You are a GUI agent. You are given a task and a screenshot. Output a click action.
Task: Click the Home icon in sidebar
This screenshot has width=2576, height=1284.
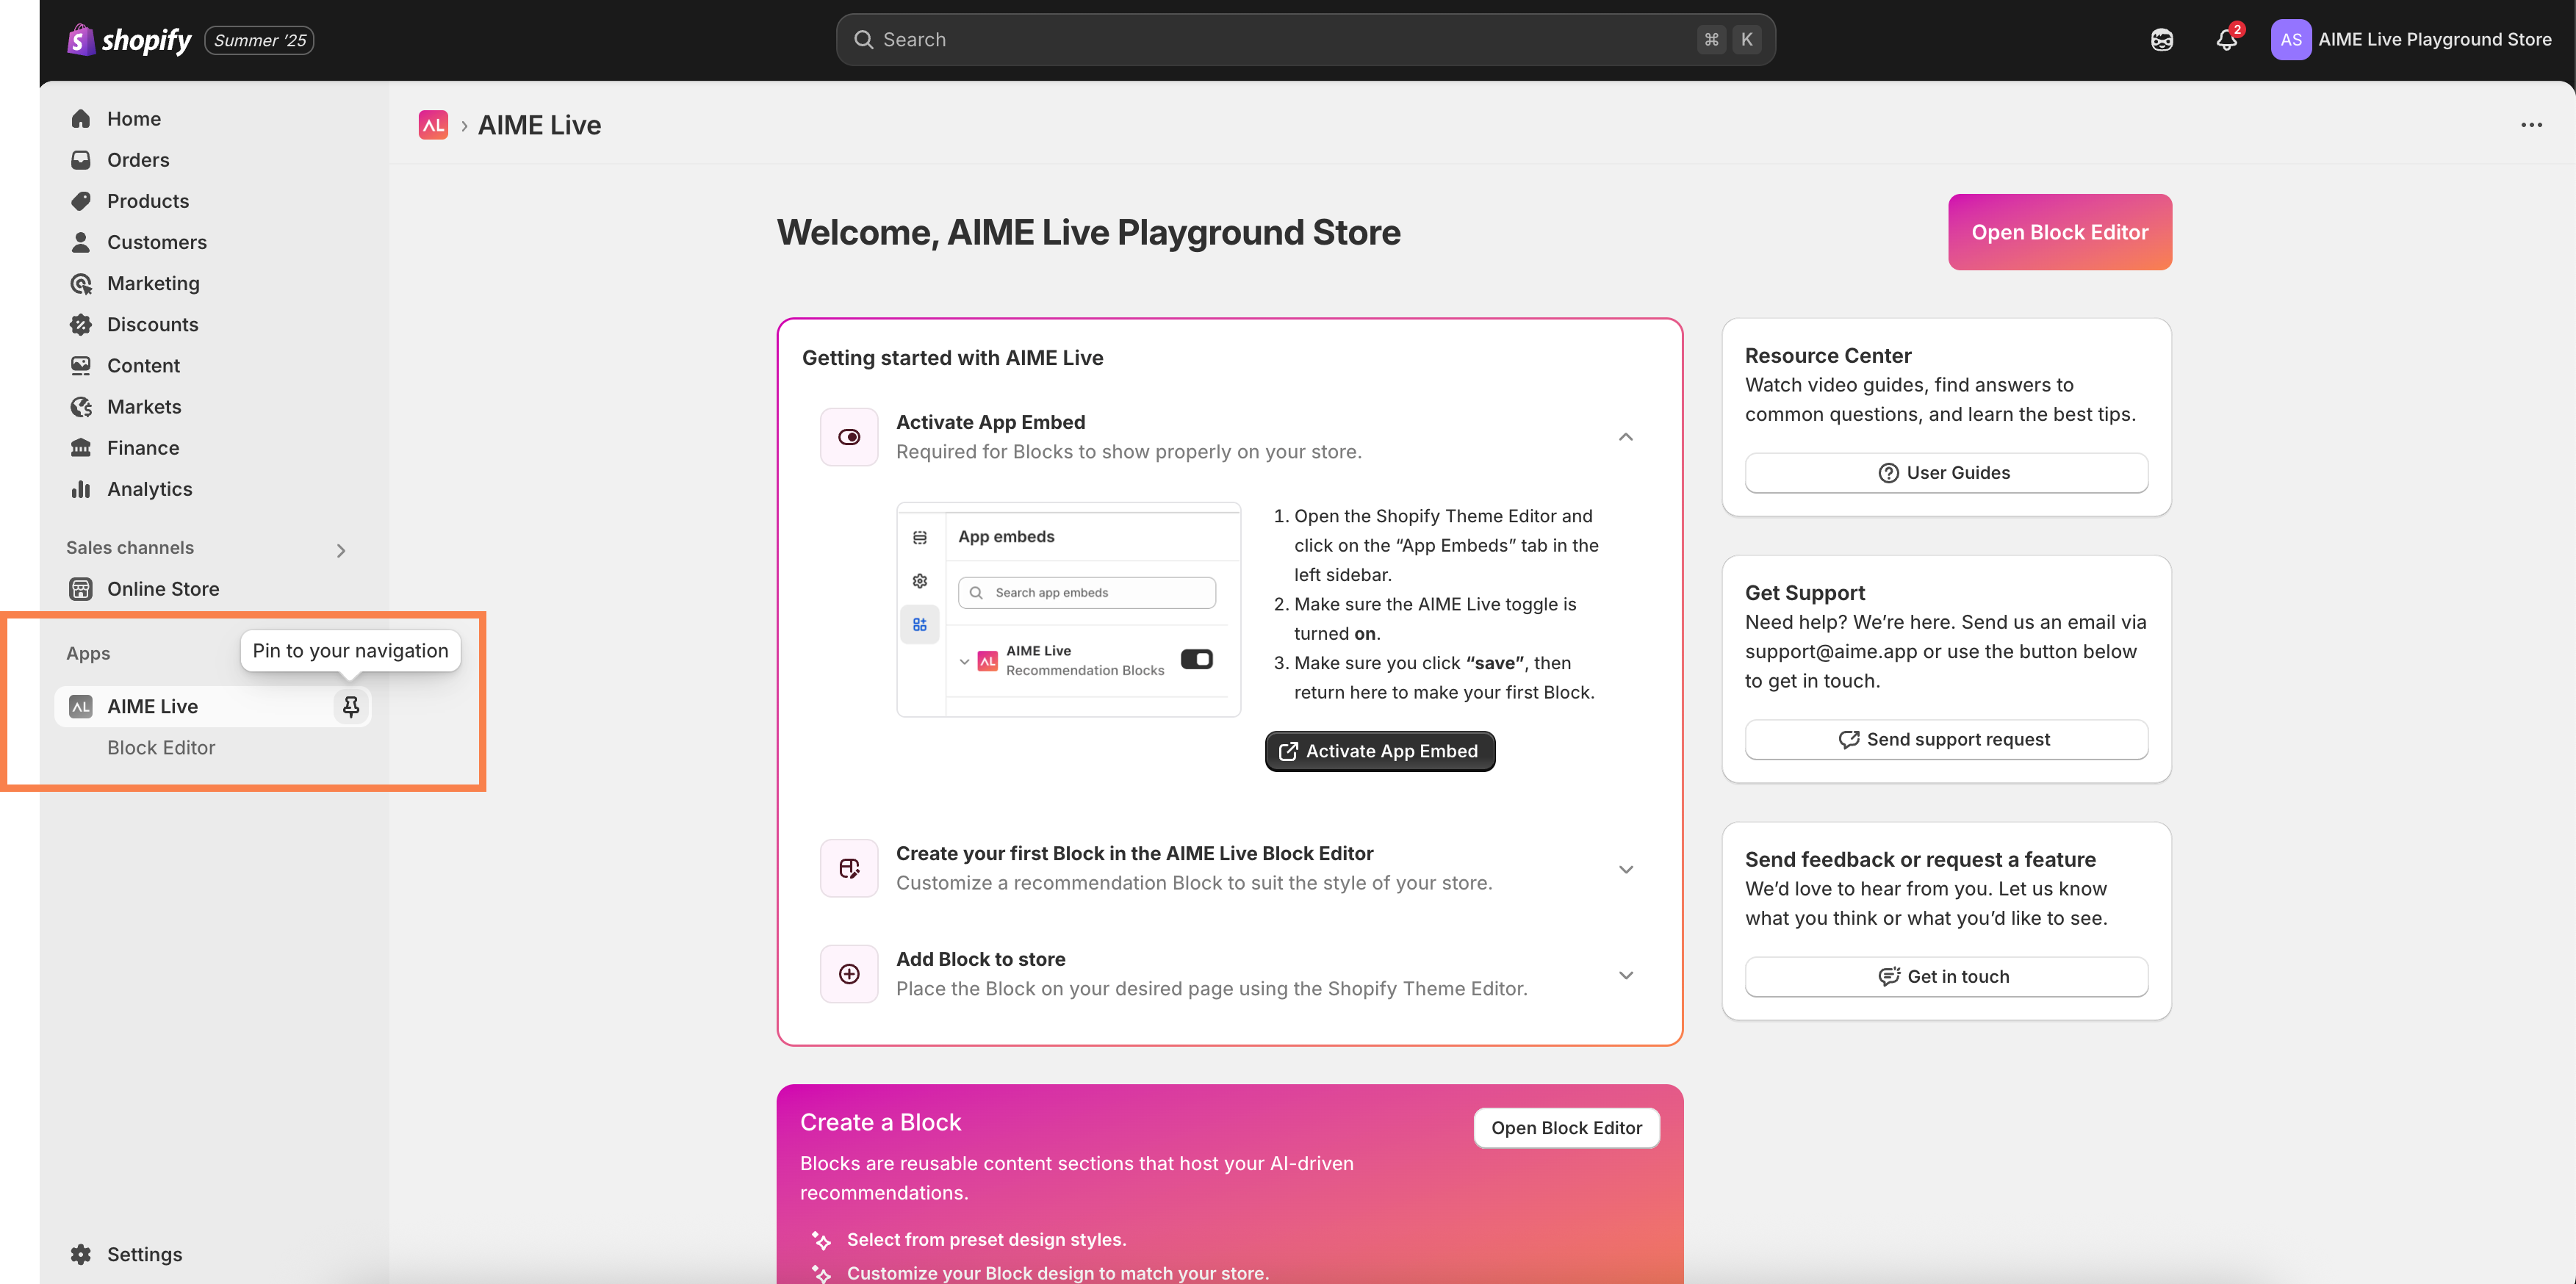(81, 119)
